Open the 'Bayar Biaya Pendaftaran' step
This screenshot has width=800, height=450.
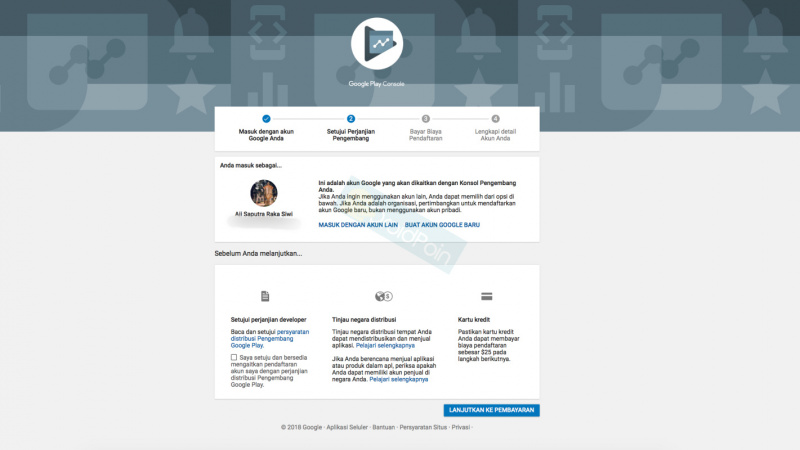[x=426, y=135]
